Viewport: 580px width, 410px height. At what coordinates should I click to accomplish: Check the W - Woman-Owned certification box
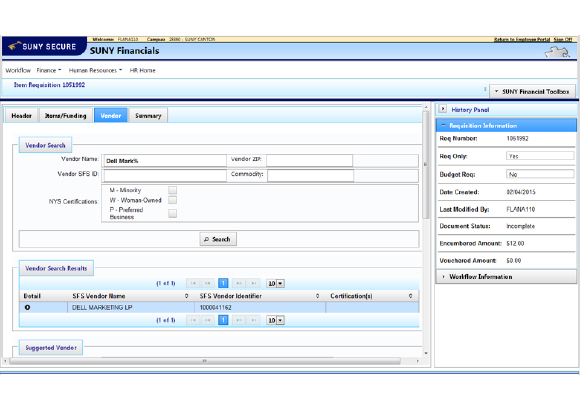click(172, 200)
